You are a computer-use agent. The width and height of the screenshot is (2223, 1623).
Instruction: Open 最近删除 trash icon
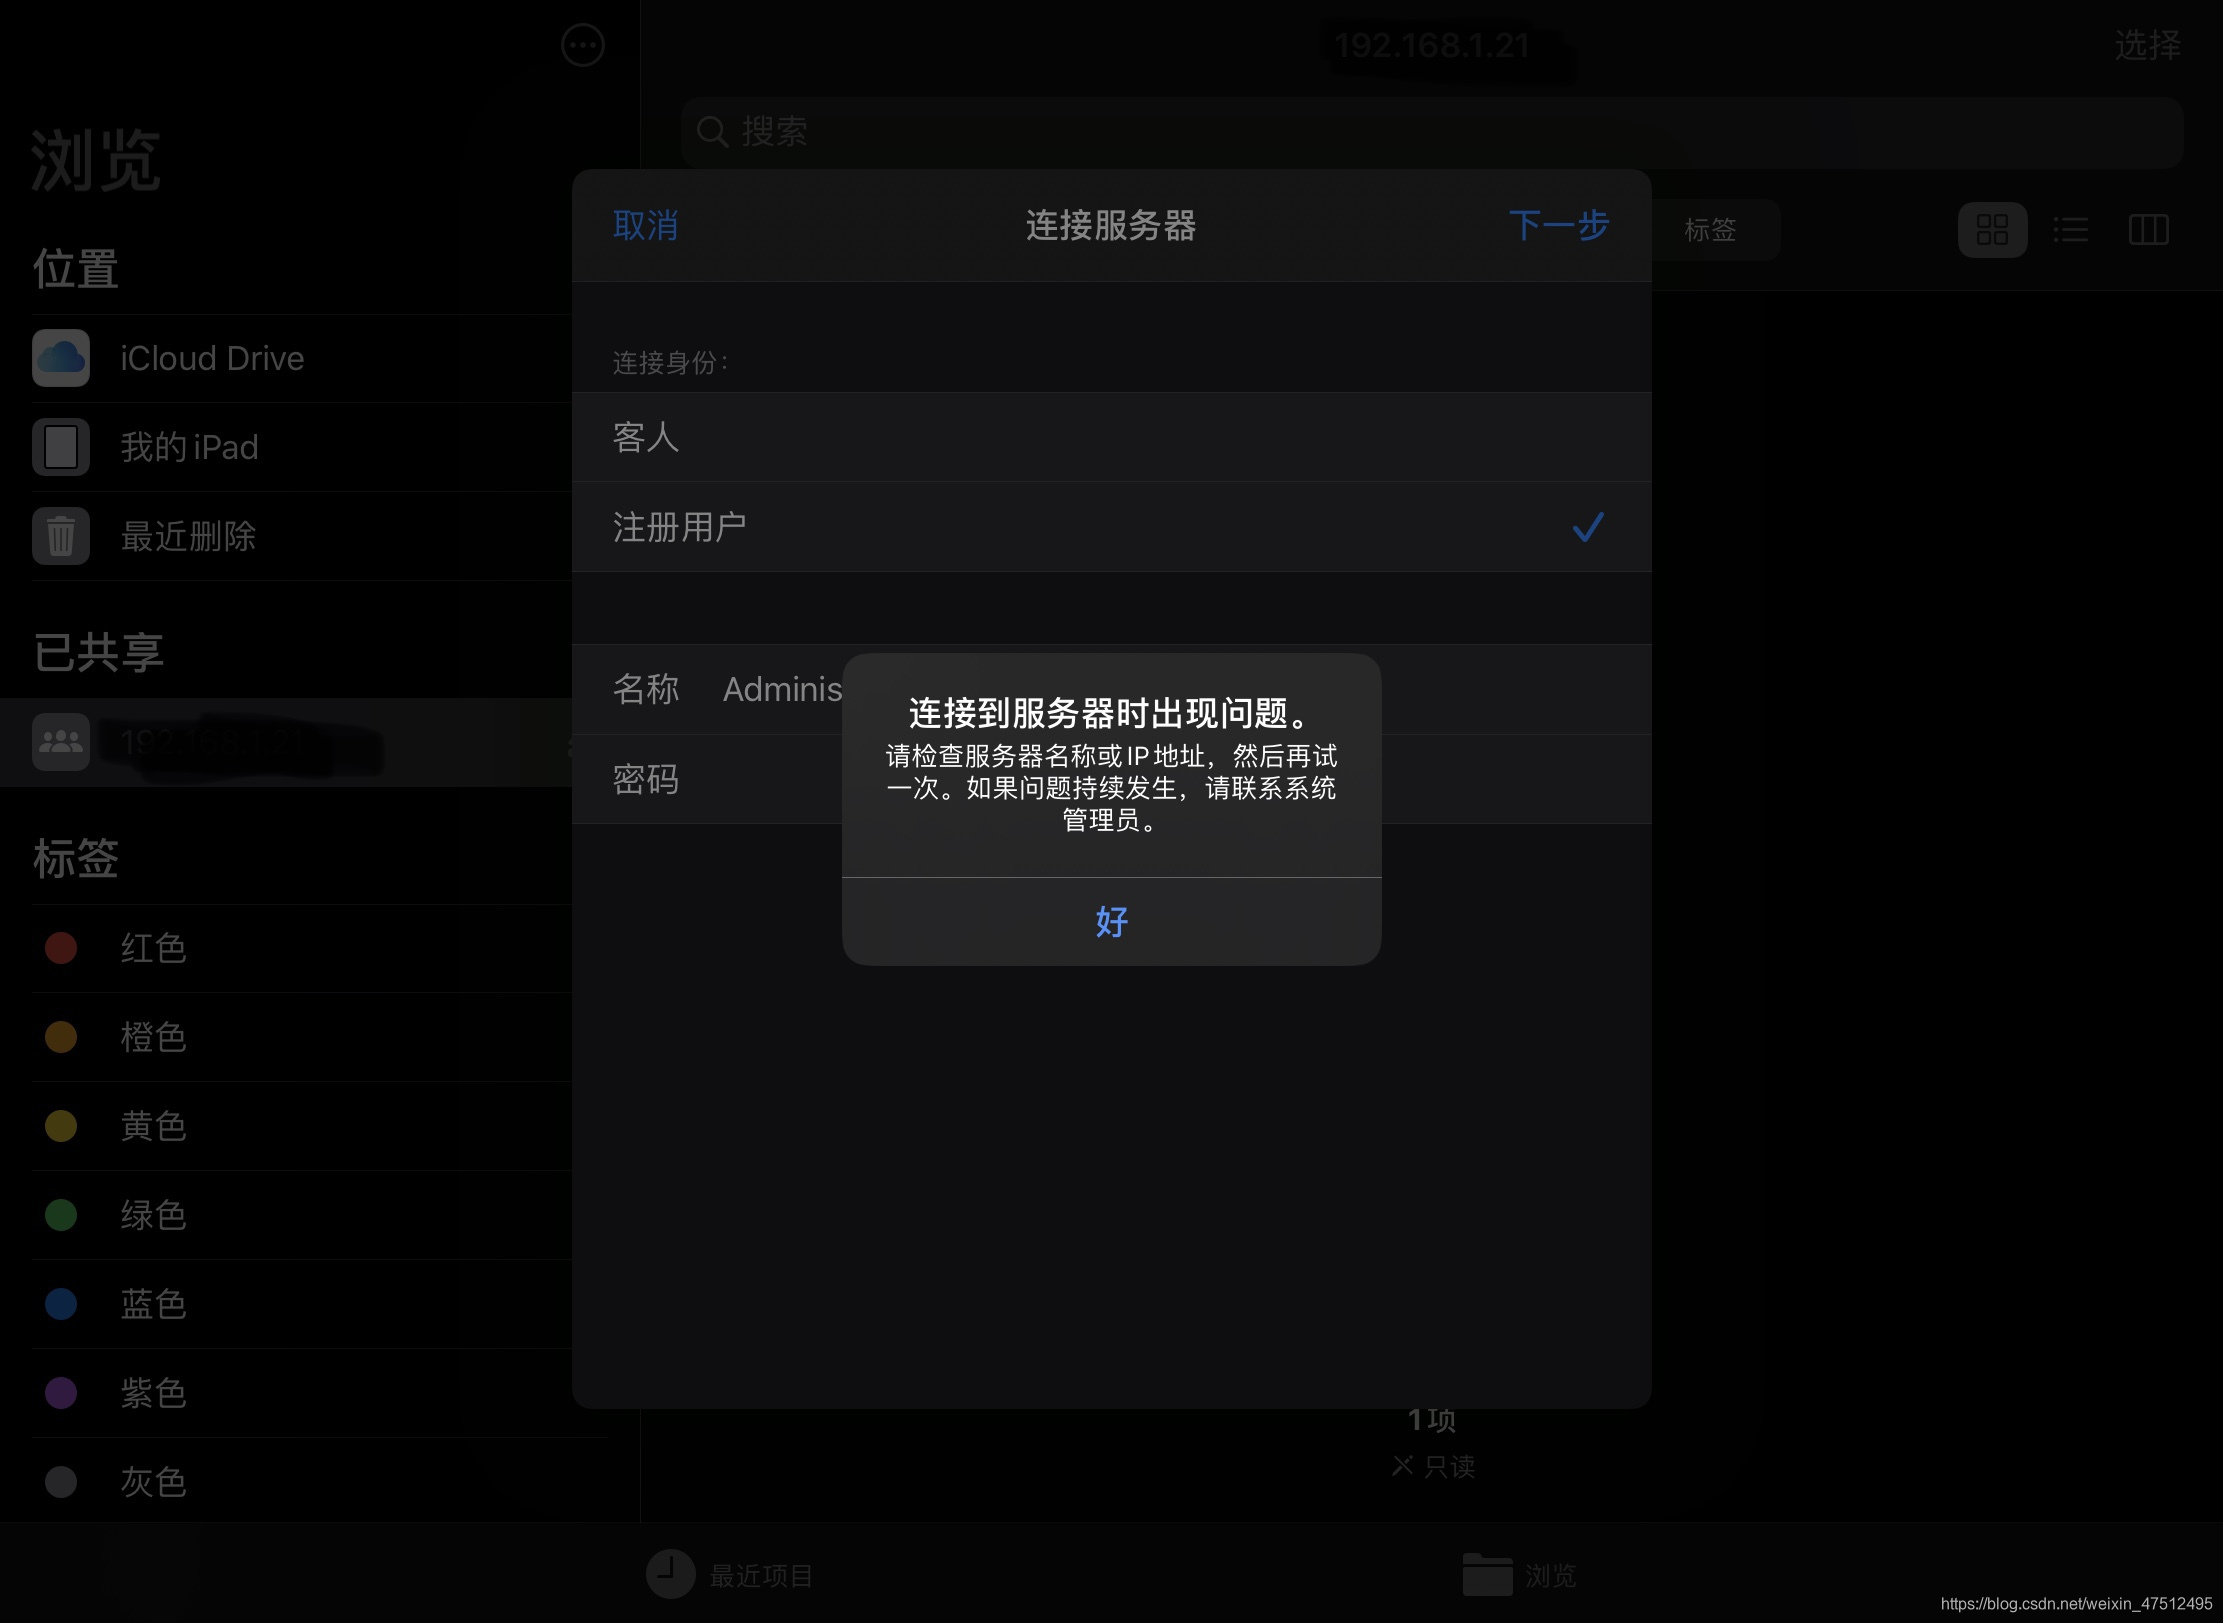tap(61, 536)
